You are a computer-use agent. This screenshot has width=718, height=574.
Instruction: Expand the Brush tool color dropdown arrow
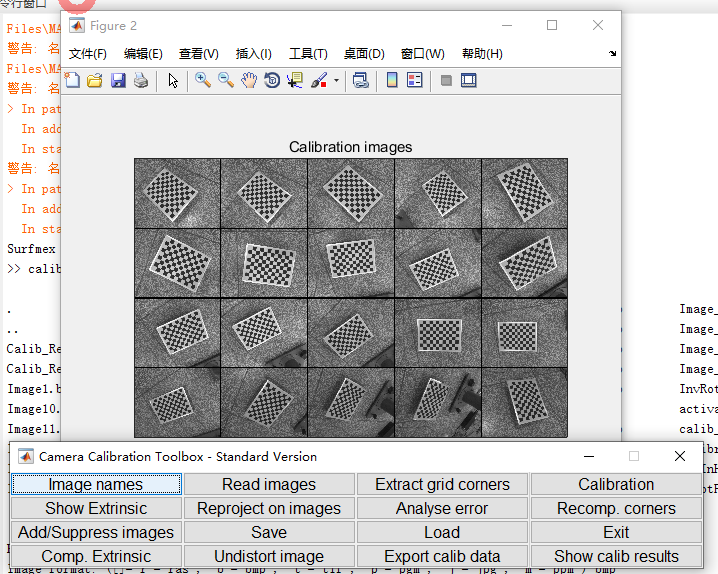[x=336, y=81]
